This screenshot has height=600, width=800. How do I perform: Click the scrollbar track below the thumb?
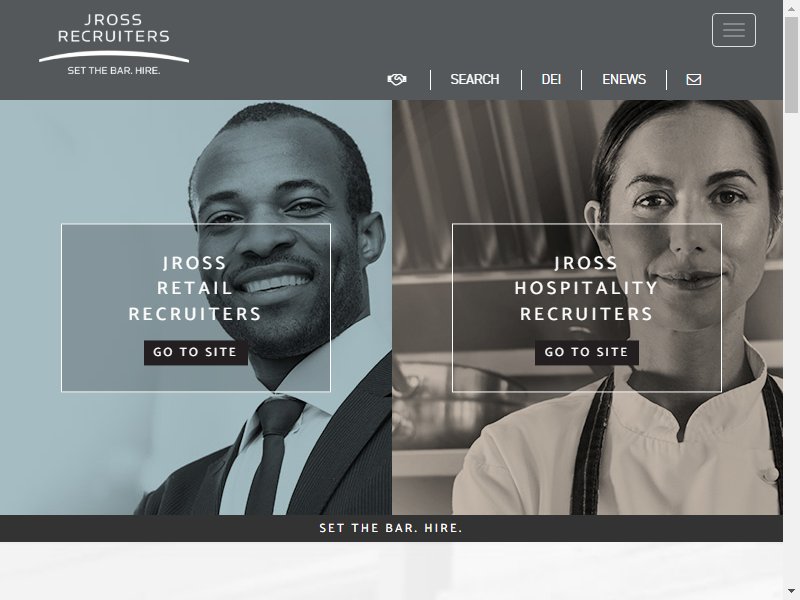point(791,347)
